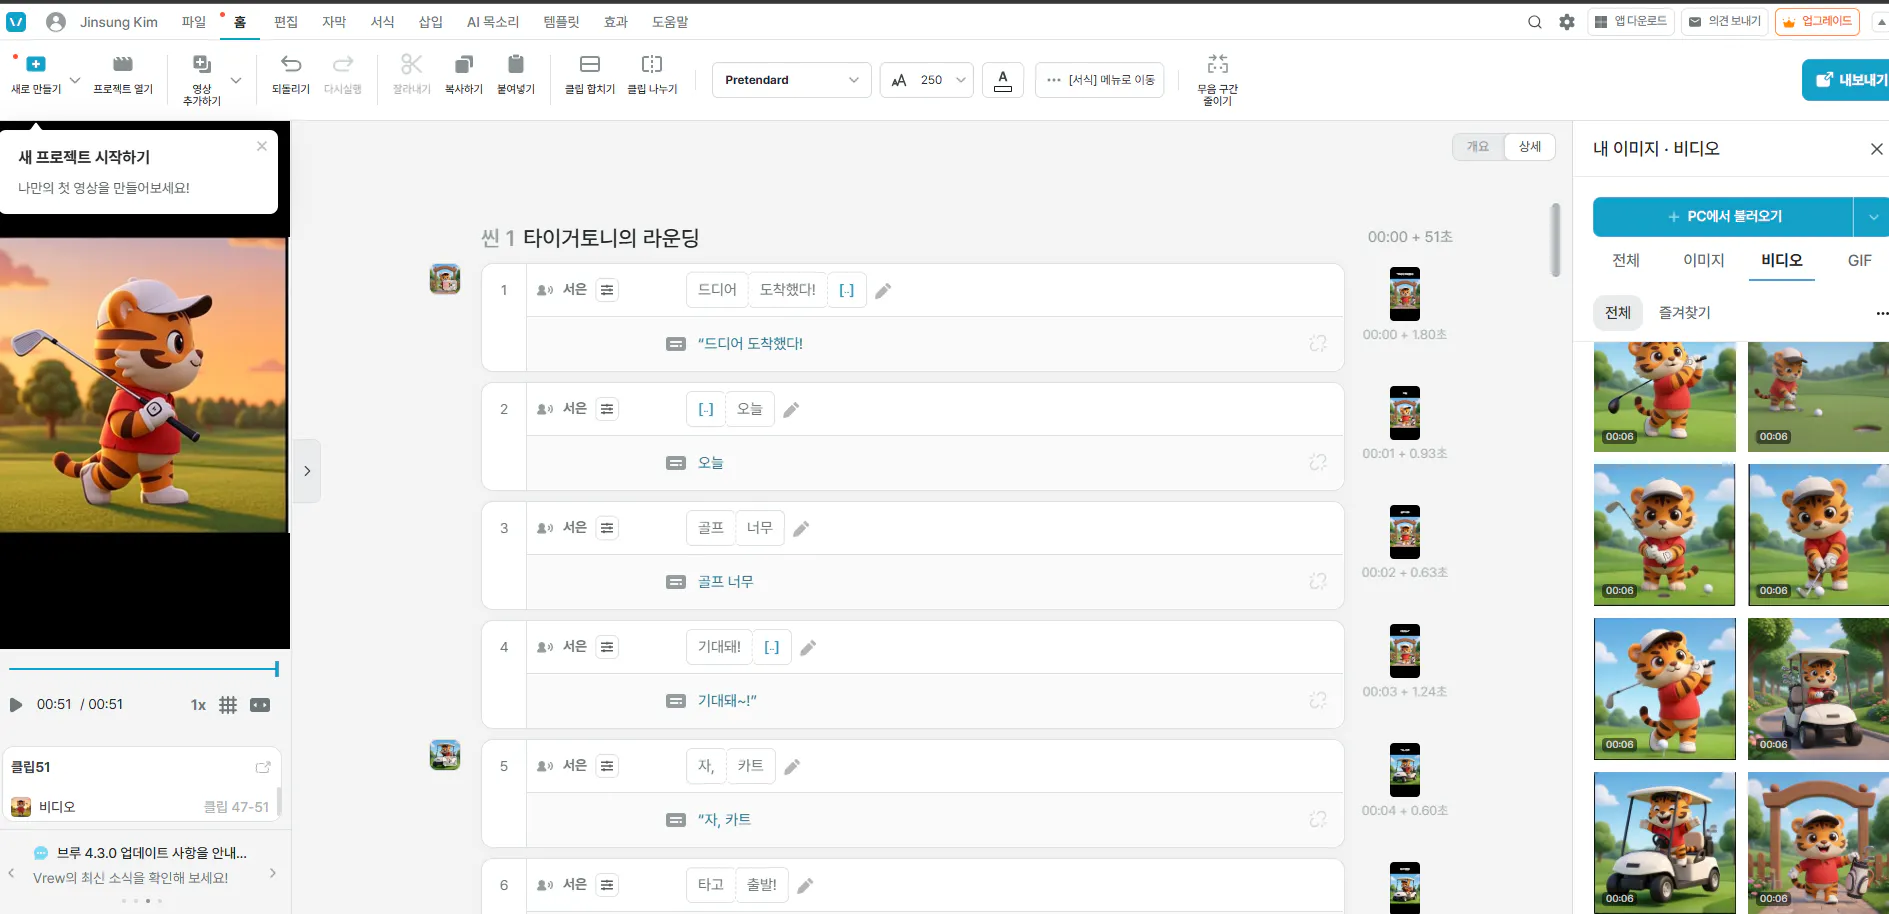Open the search magnifier icon
The height and width of the screenshot is (914, 1889).
tap(1535, 22)
